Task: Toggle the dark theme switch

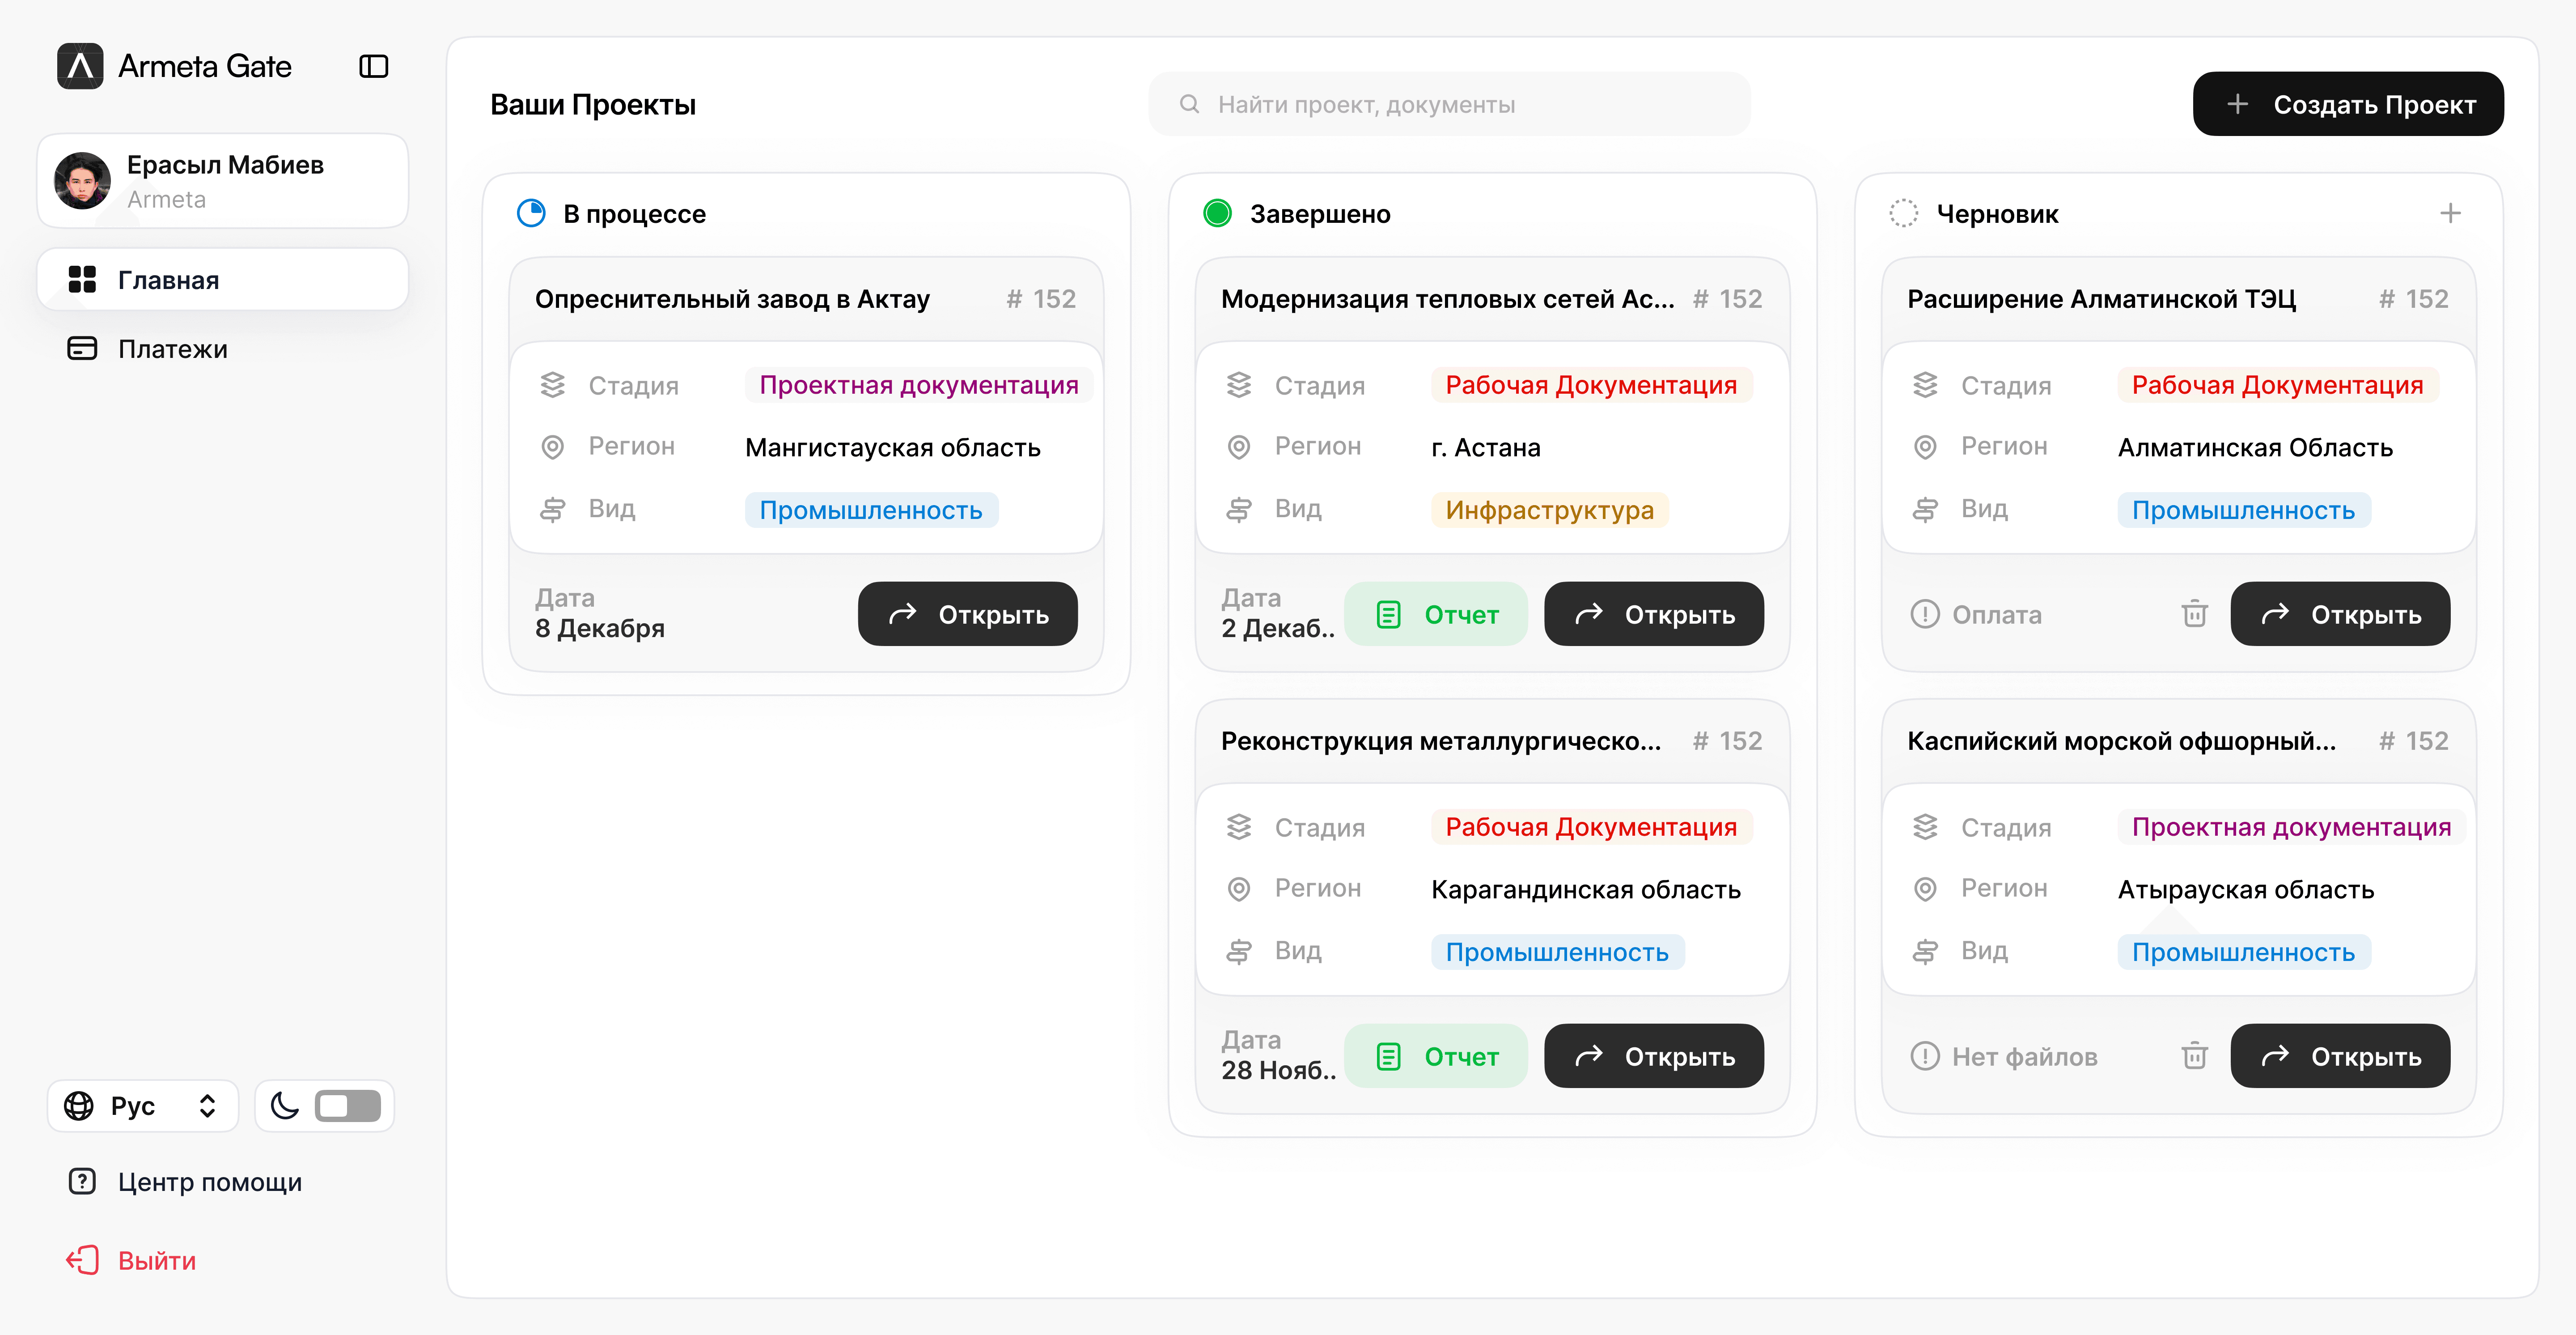Action: pos(347,1105)
